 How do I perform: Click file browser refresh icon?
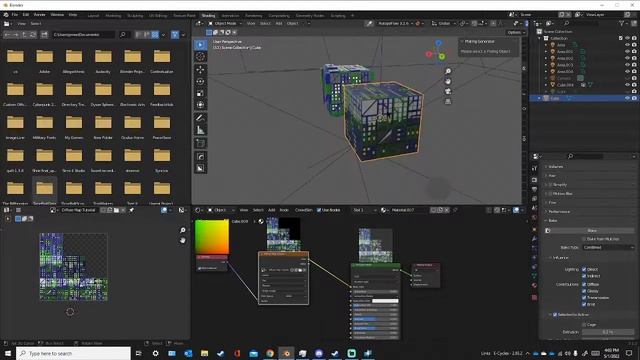[x=33, y=35]
